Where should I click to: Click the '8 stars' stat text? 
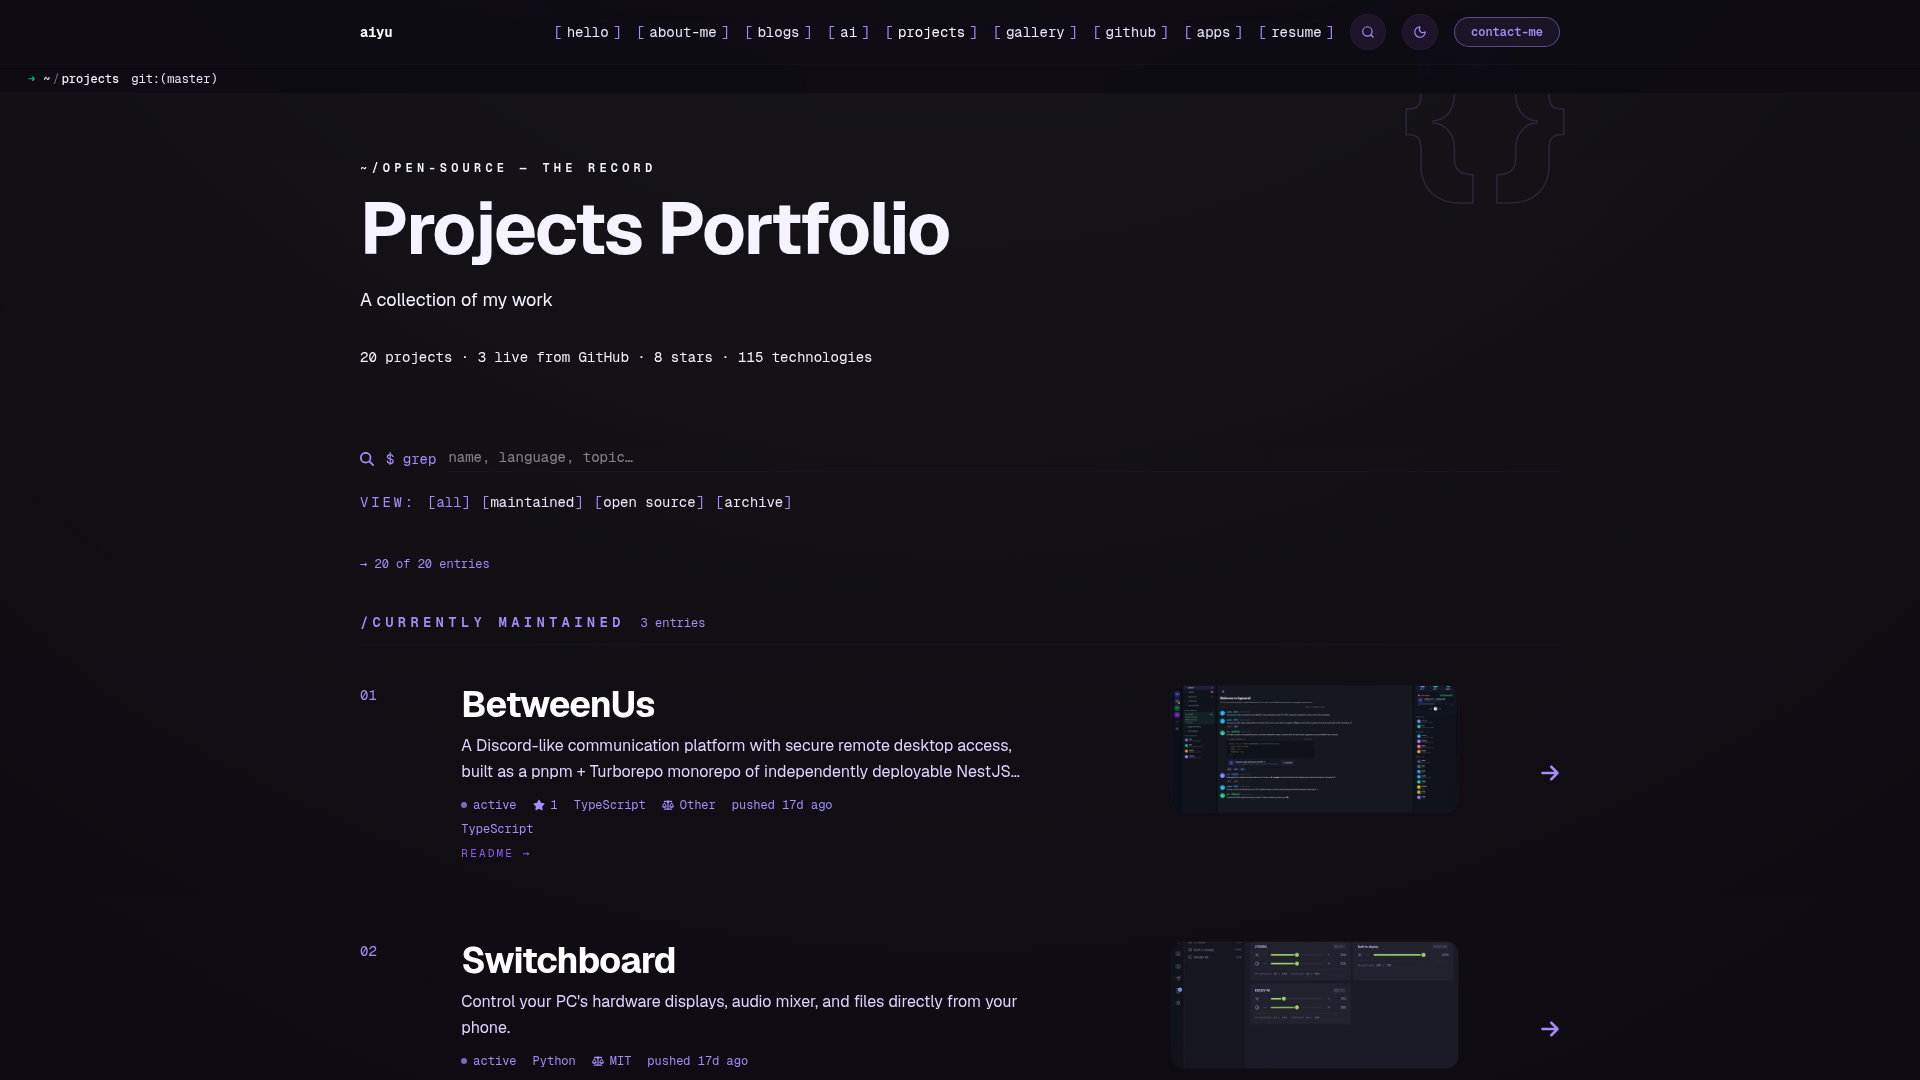tap(683, 357)
